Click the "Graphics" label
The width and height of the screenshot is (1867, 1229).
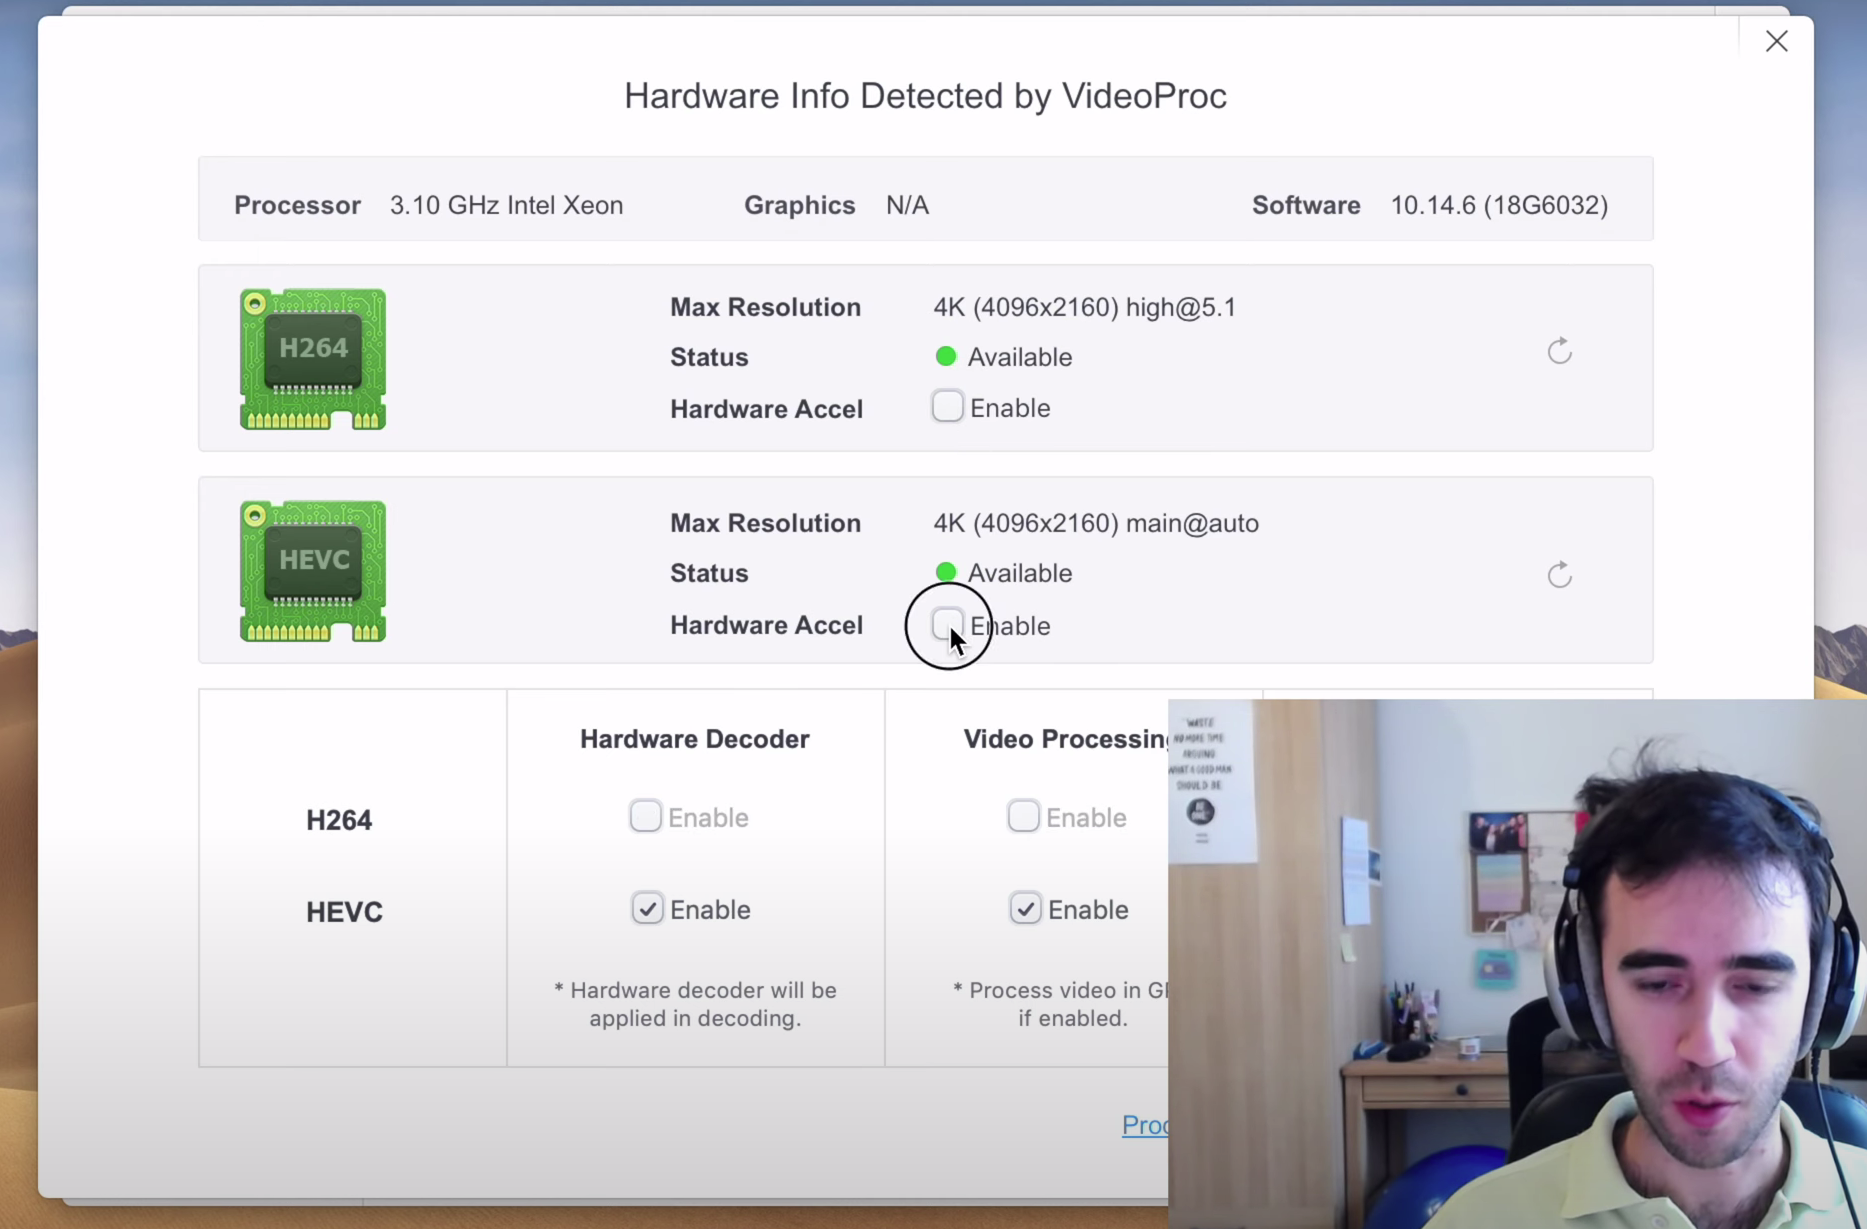coord(799,205)
